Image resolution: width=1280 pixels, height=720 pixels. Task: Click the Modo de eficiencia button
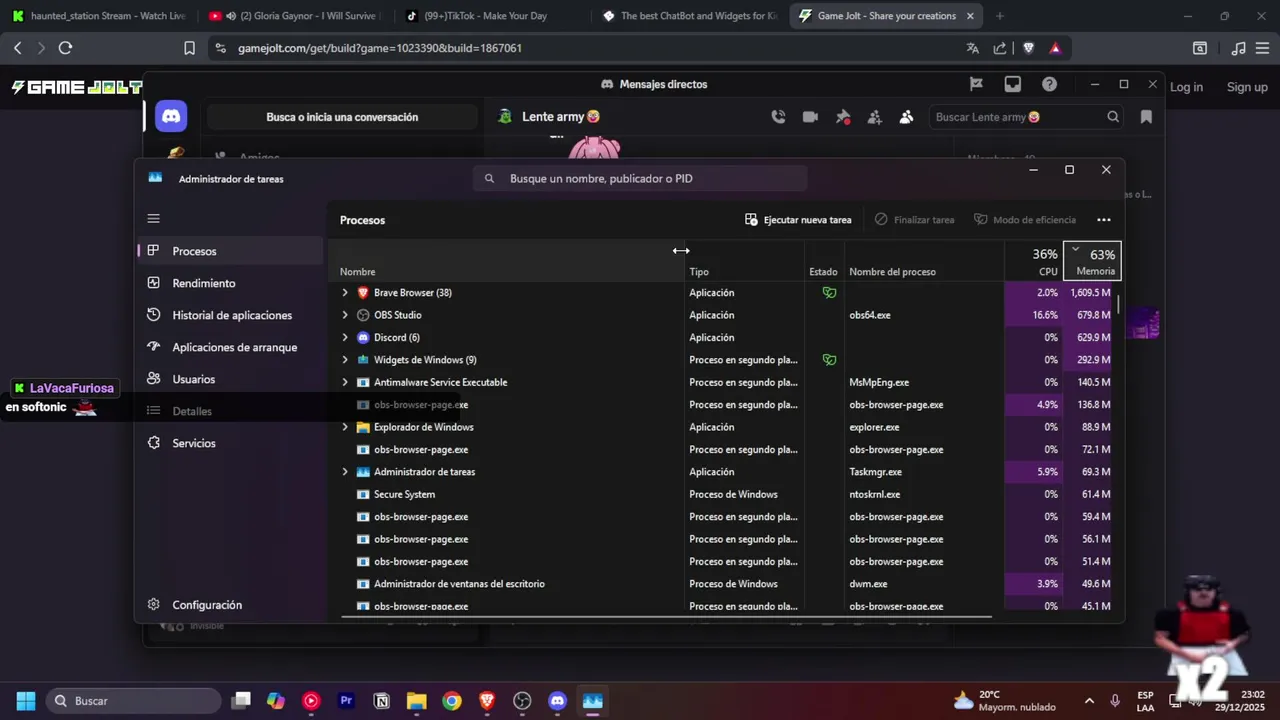(x=1025, y=220)
